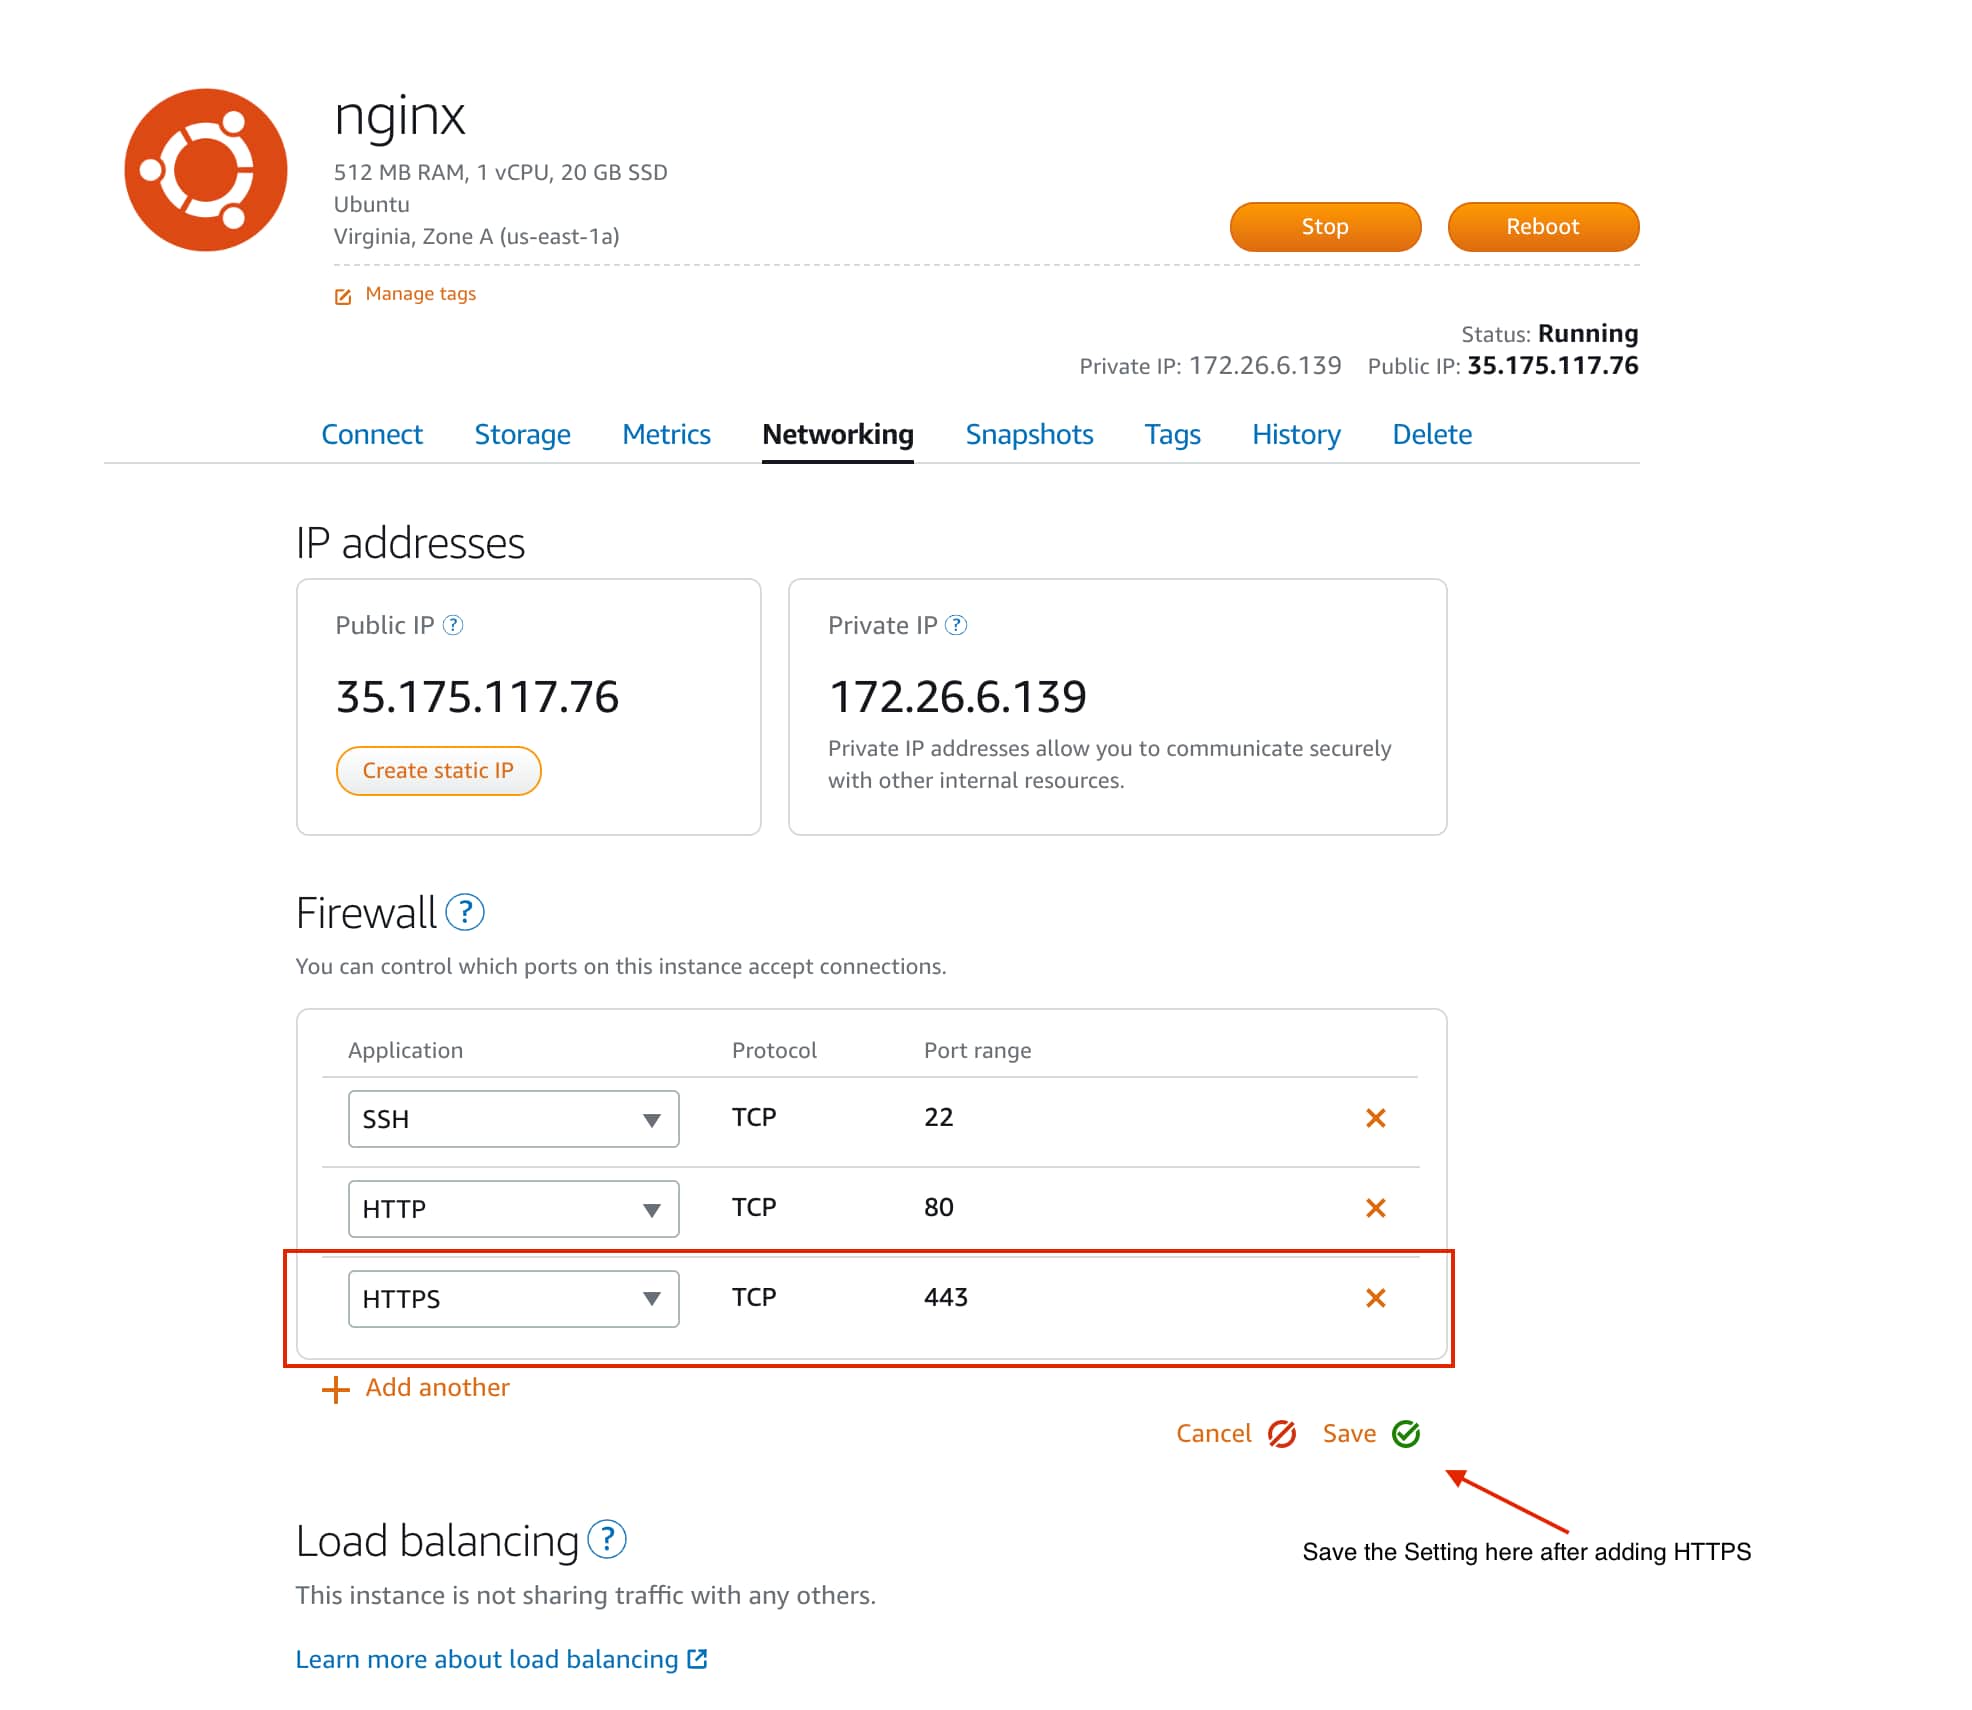Stop the nginx instance
Screen dimensions: 1972x1710
[x=1325, y=227]
